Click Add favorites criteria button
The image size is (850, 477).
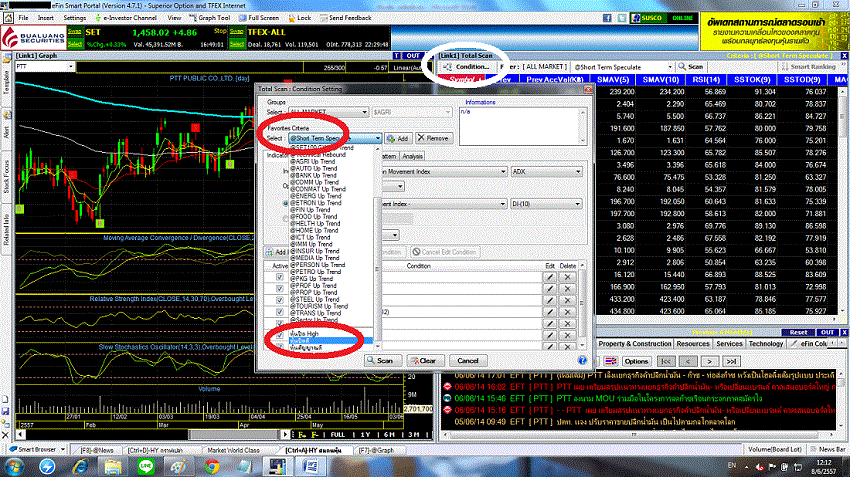pos(398,139)
